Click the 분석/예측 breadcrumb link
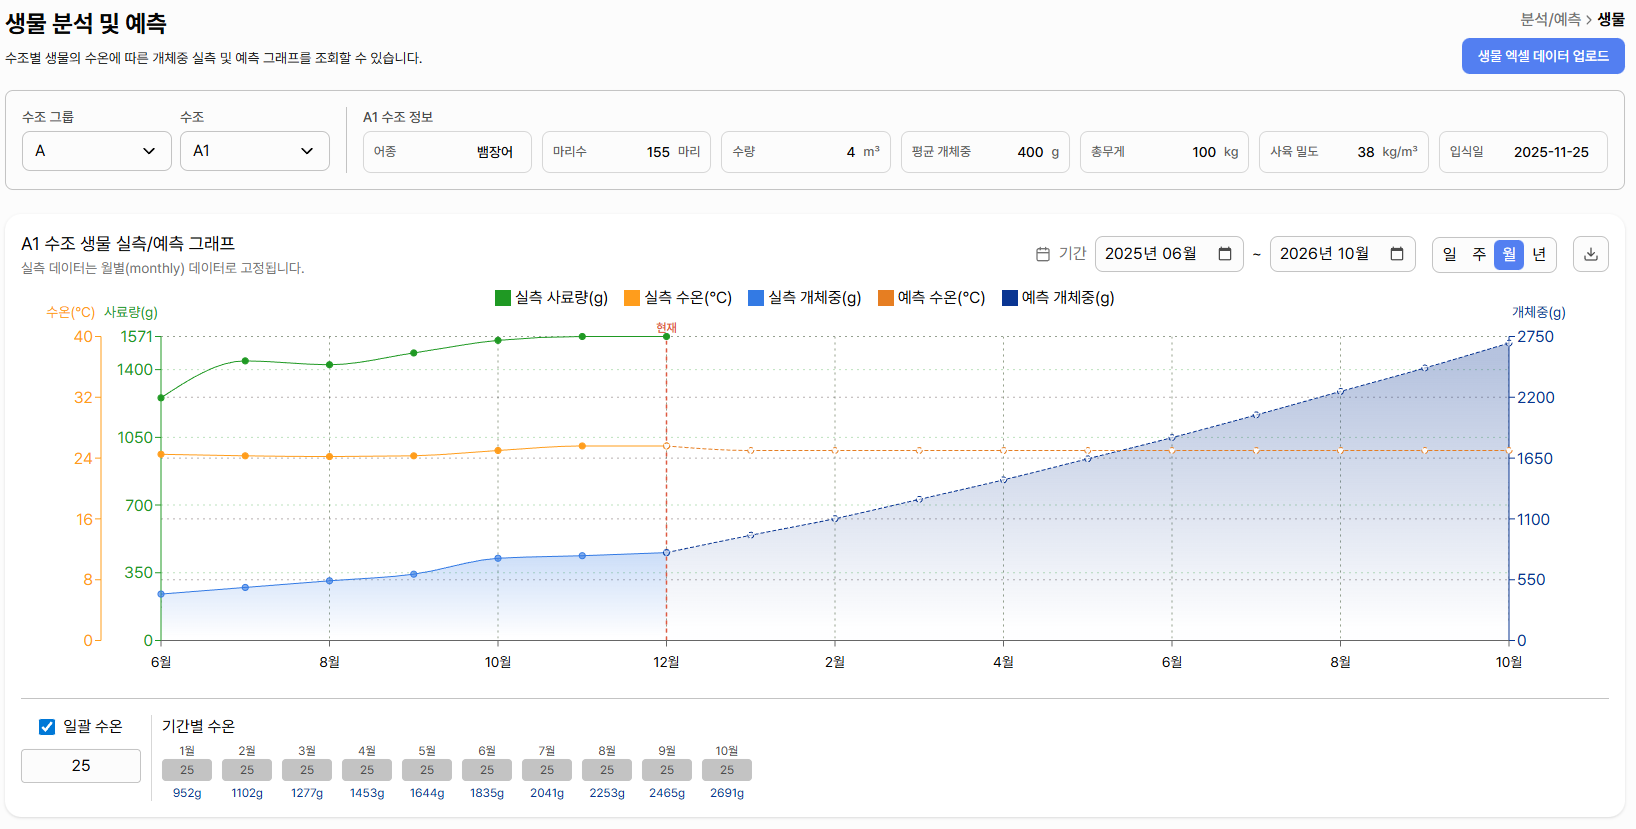Screen dimensions: 1636x829 (x=1550, y=19)
